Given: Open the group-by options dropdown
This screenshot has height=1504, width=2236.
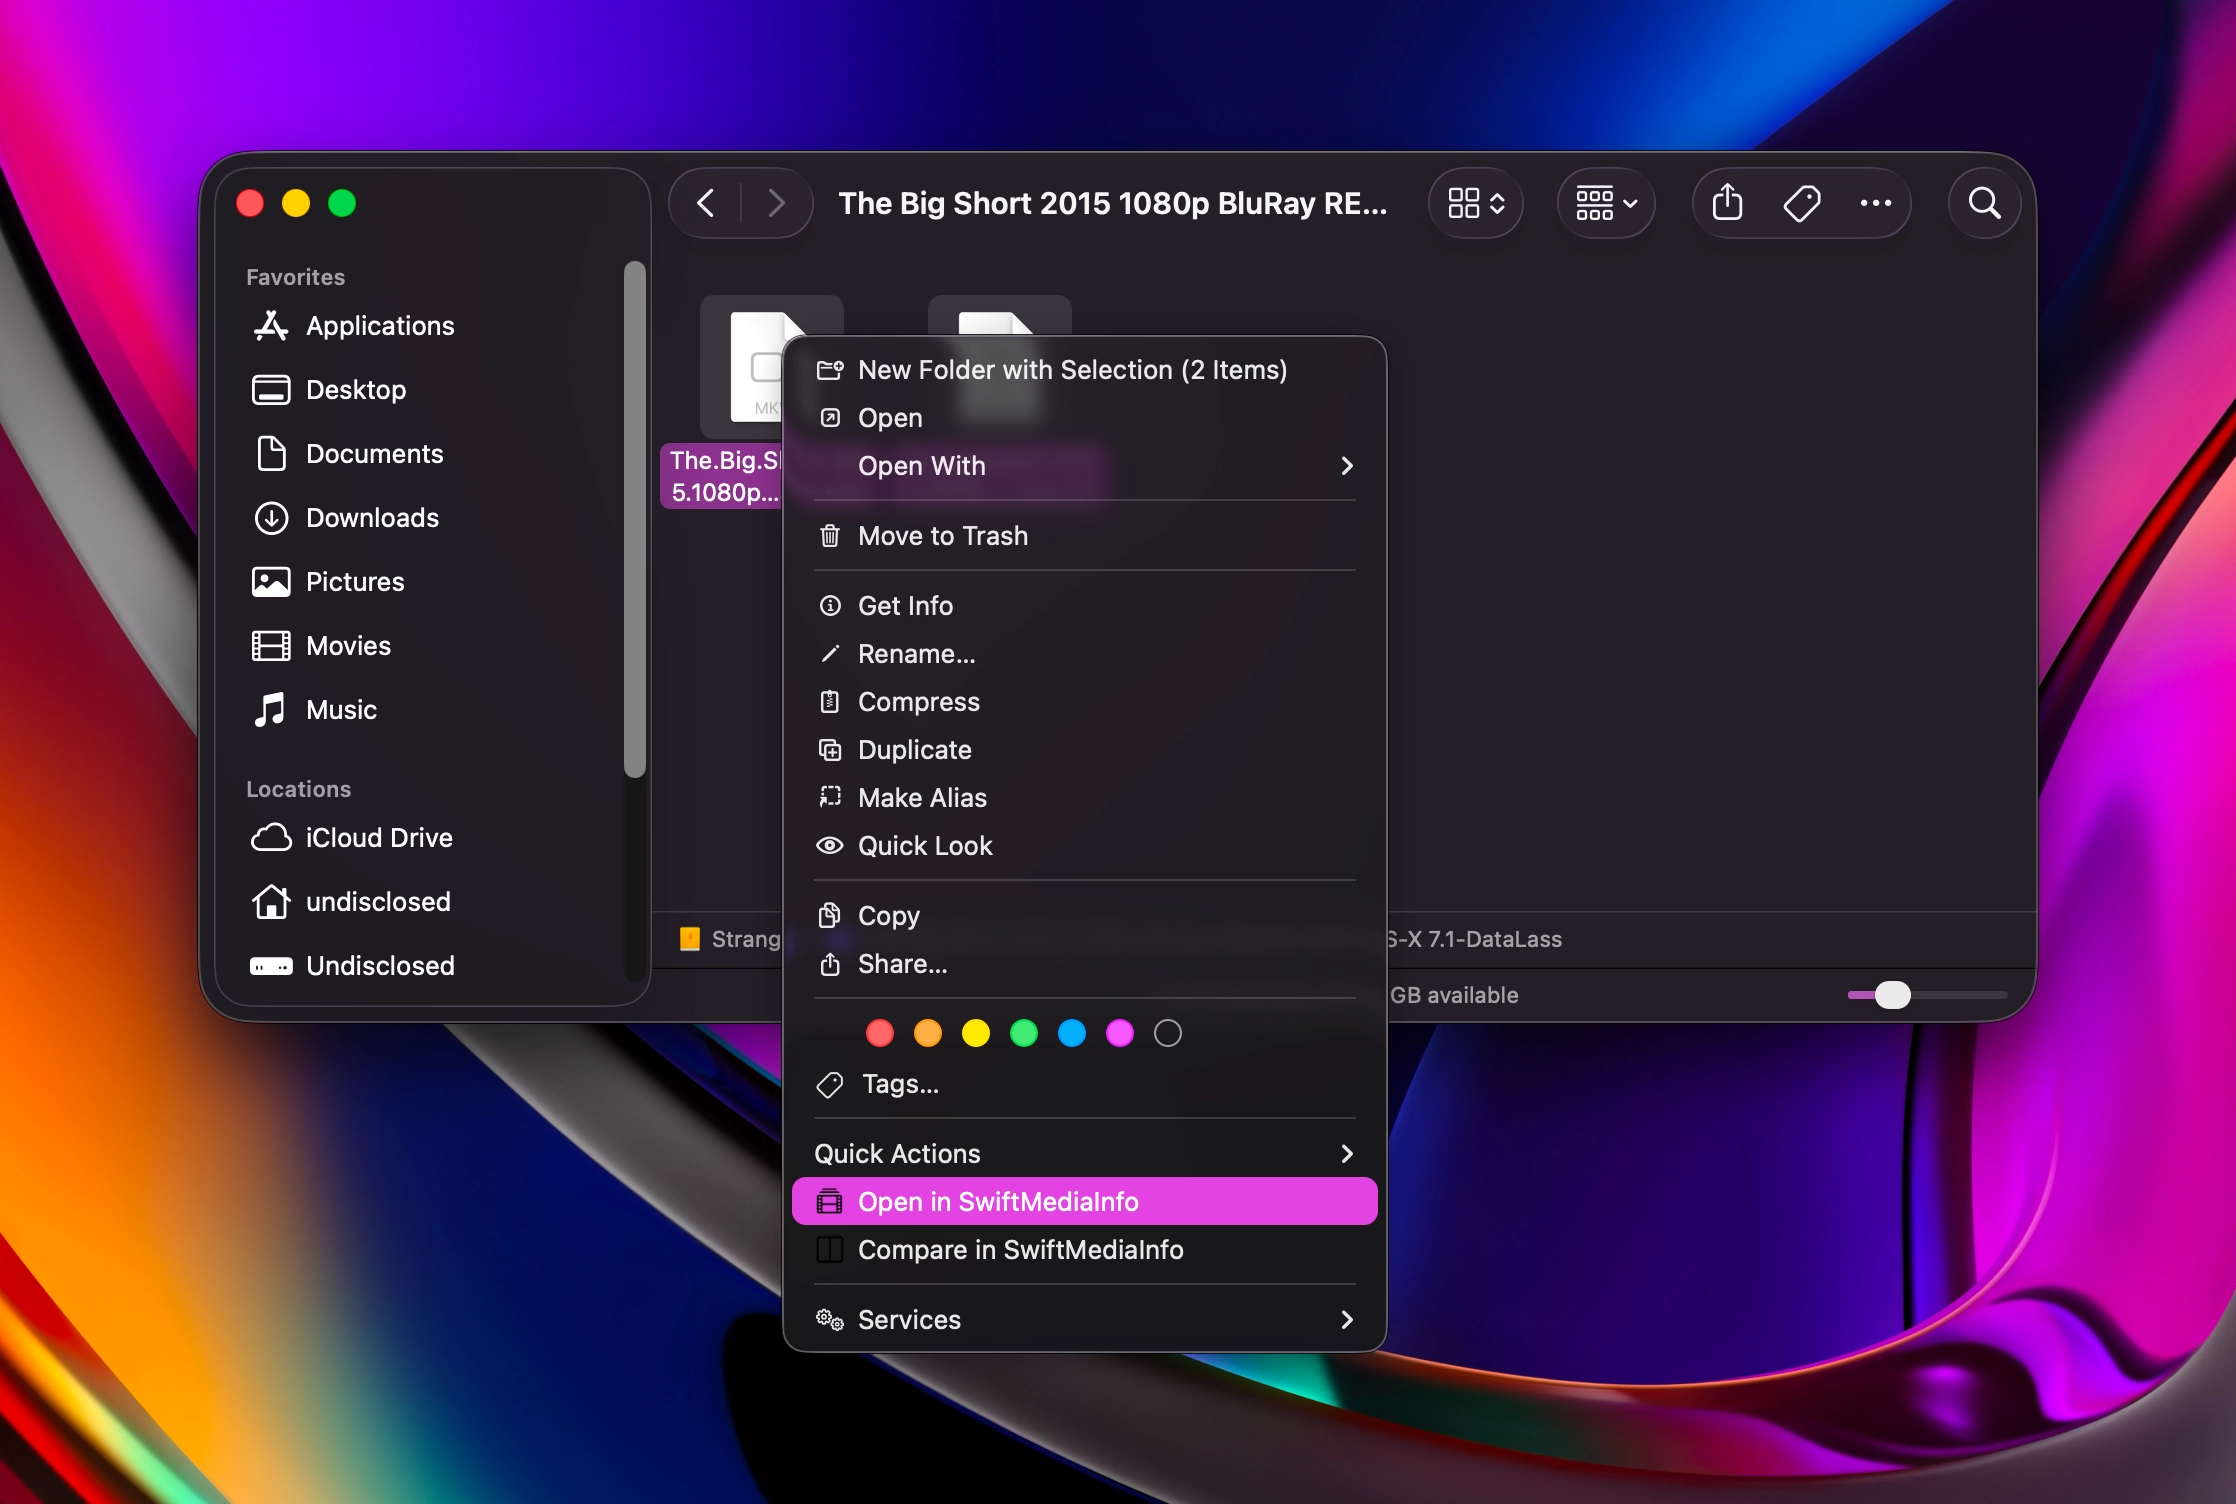Looking at the screenshot, I should tap(1606, 203).
